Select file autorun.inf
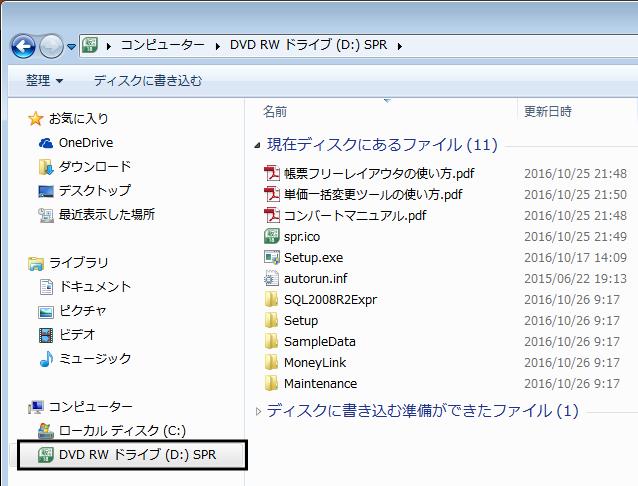Screen dimensions: 638x486 tap(315, 279)
